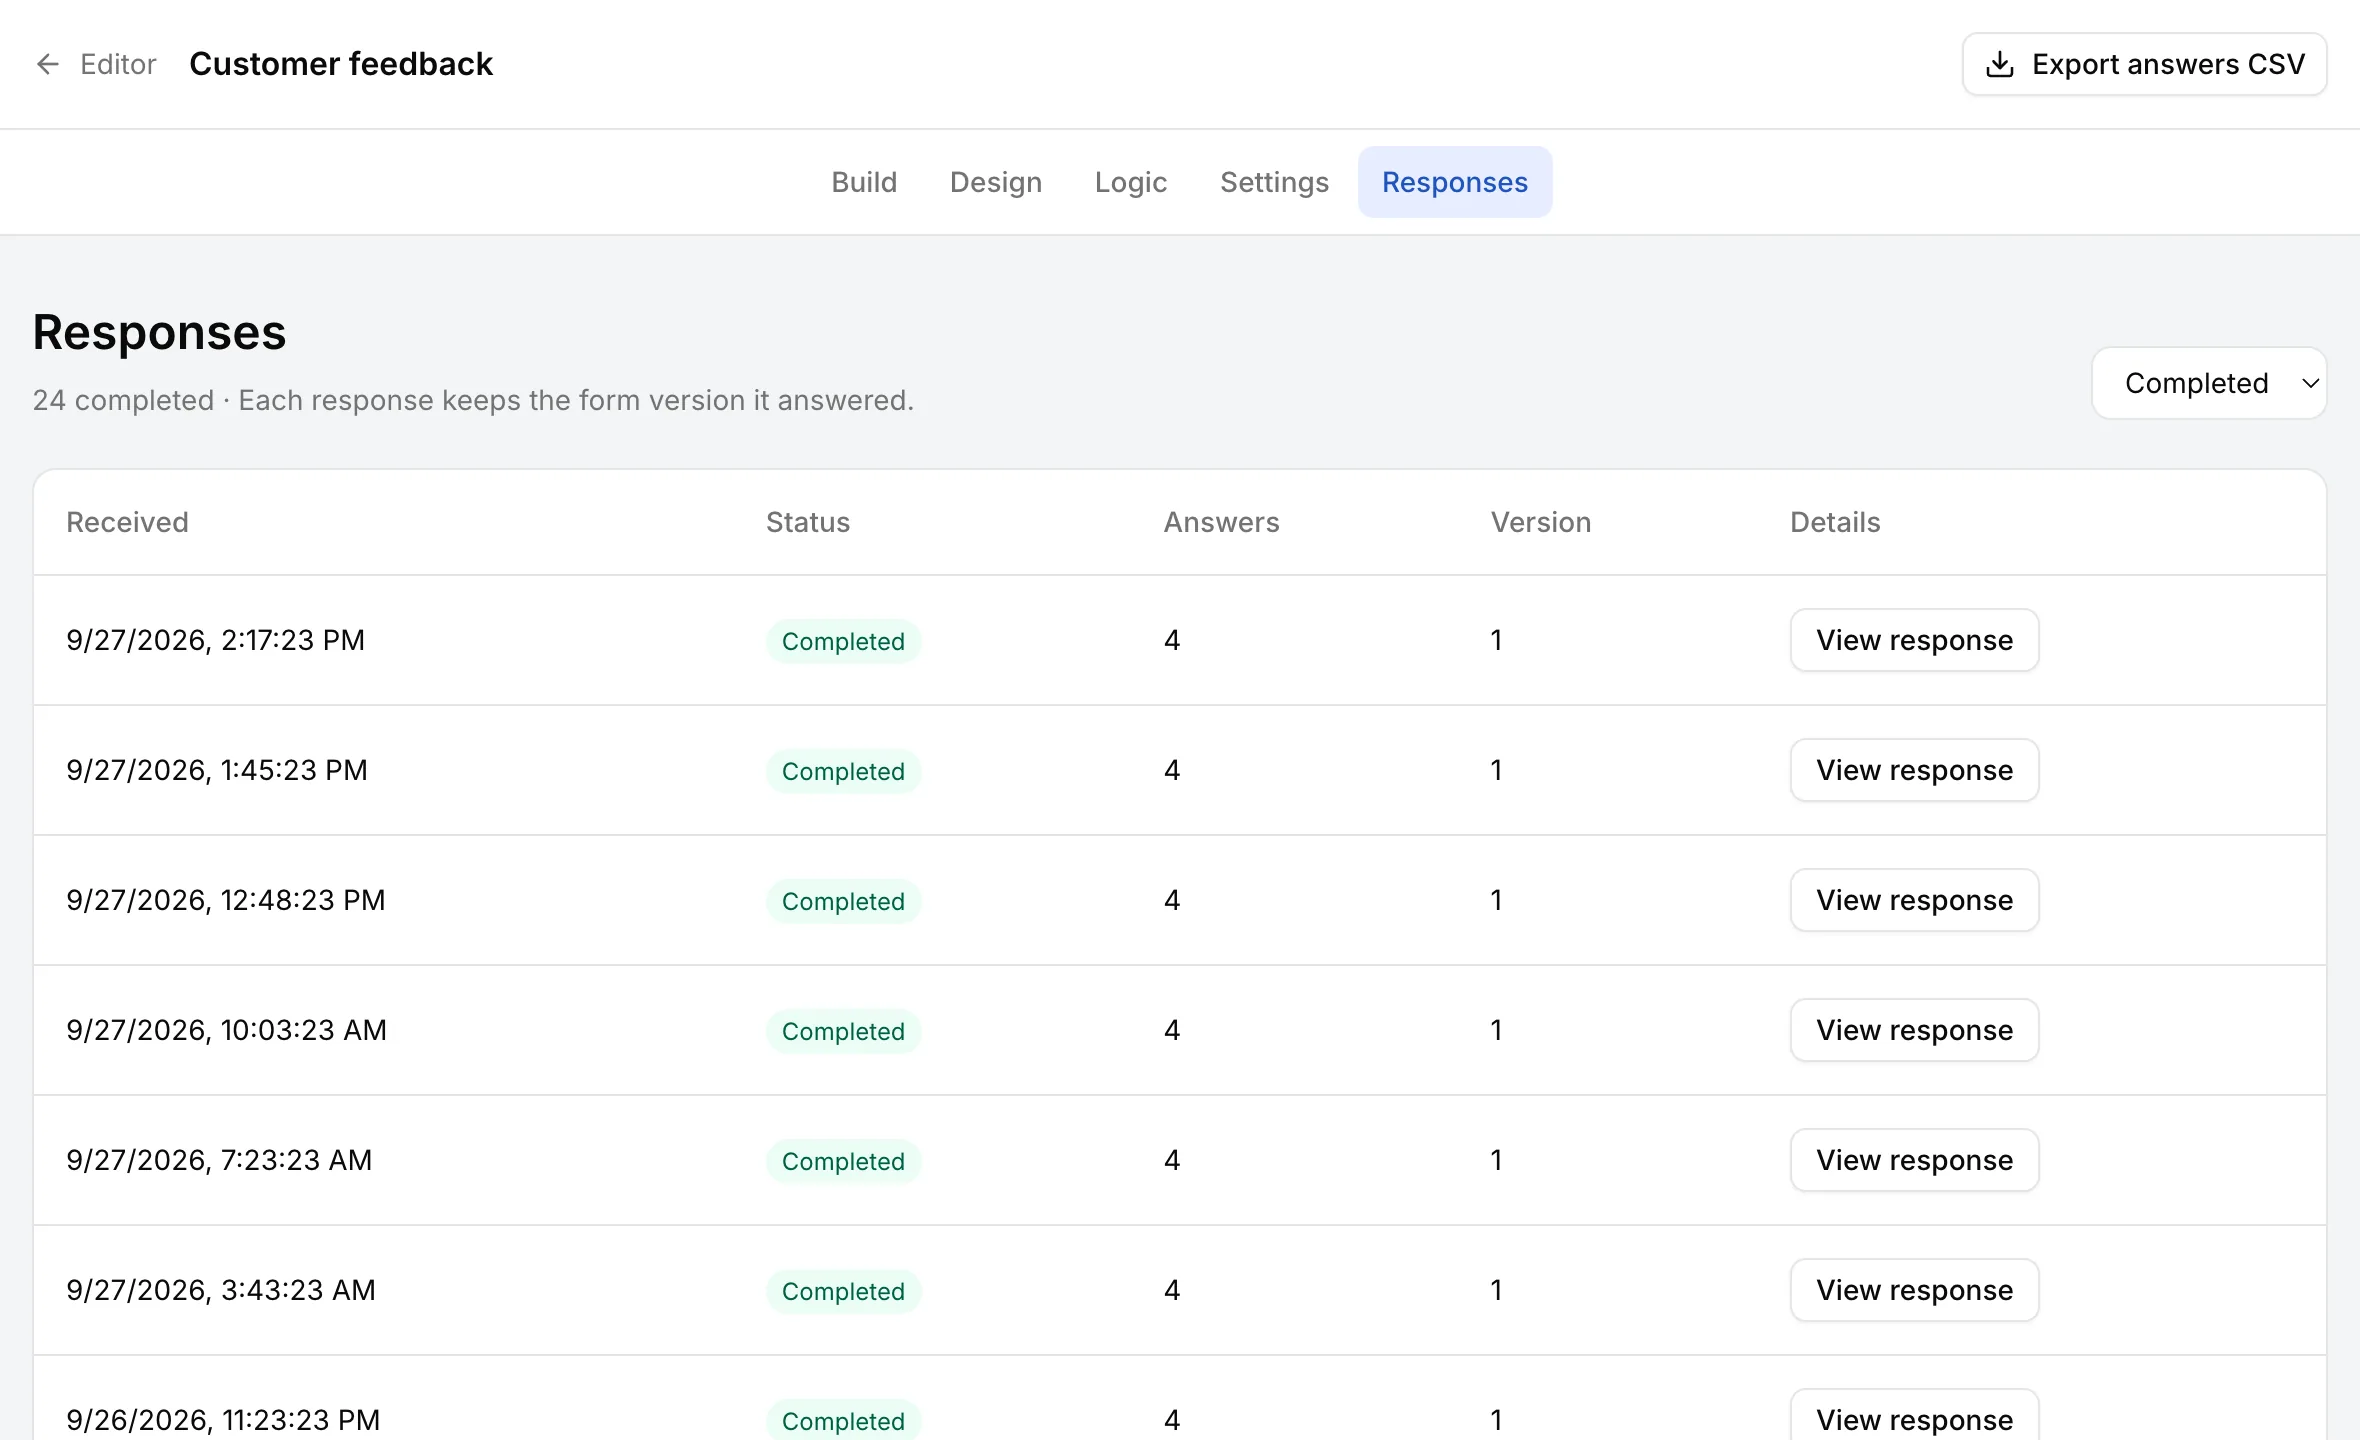Select the date 9/27/2026, 10:03:23 AM
Viewport: 2360px width, 1440px height.
coord(226,1030)
